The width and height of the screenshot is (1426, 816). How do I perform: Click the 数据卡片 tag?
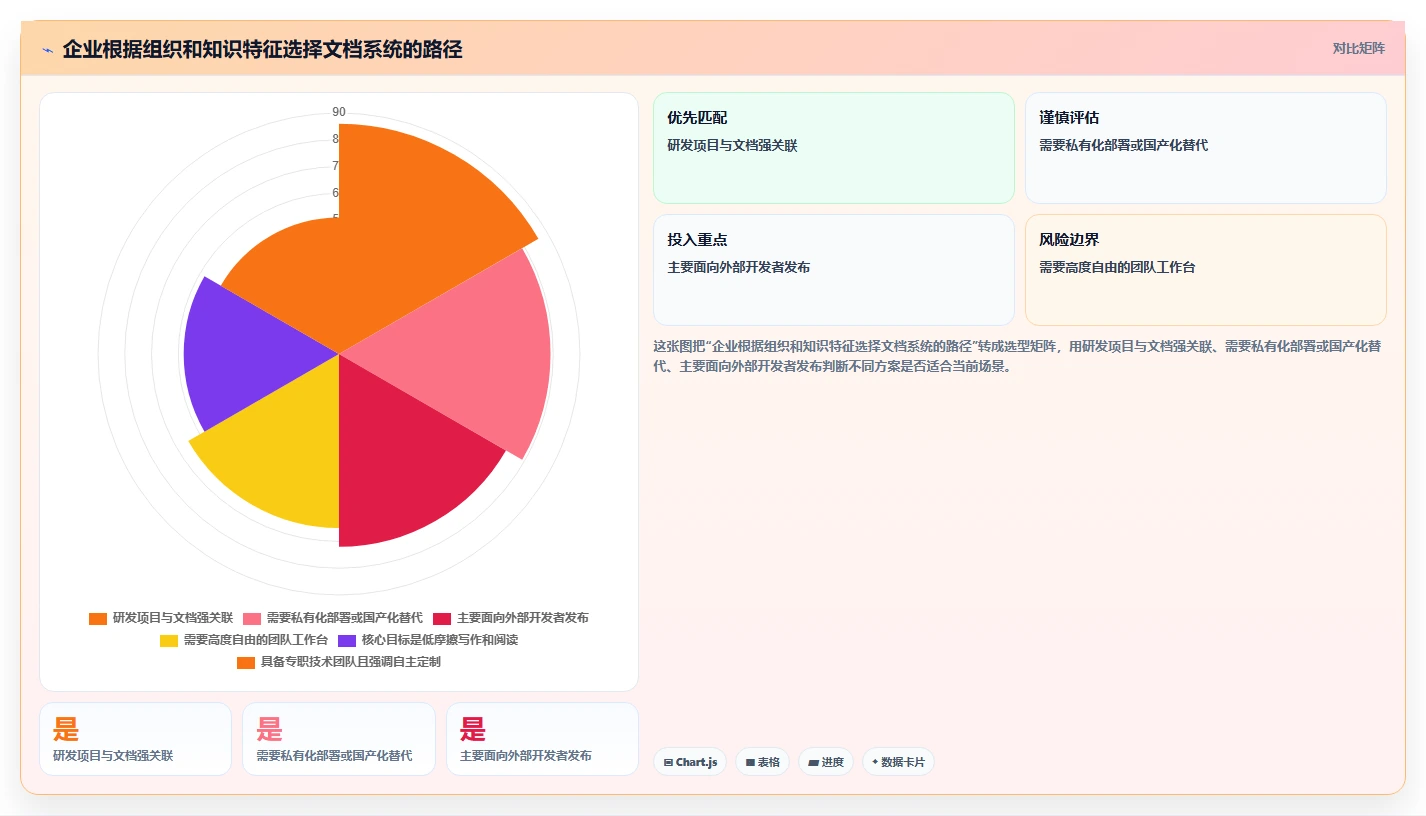898,762
